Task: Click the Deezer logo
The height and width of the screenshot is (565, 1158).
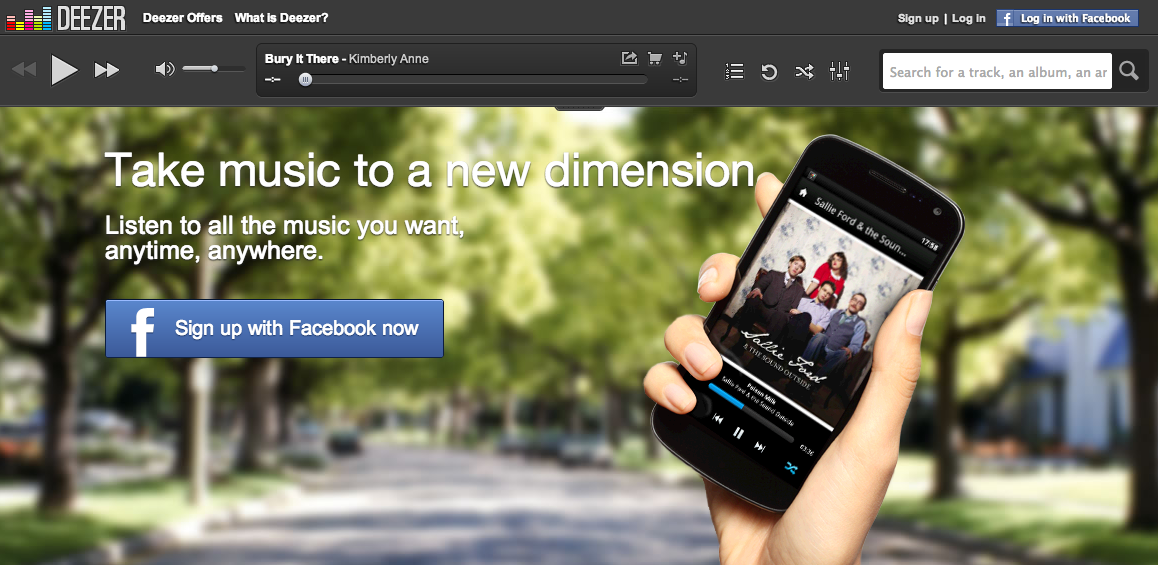Action: coord(66,18)
